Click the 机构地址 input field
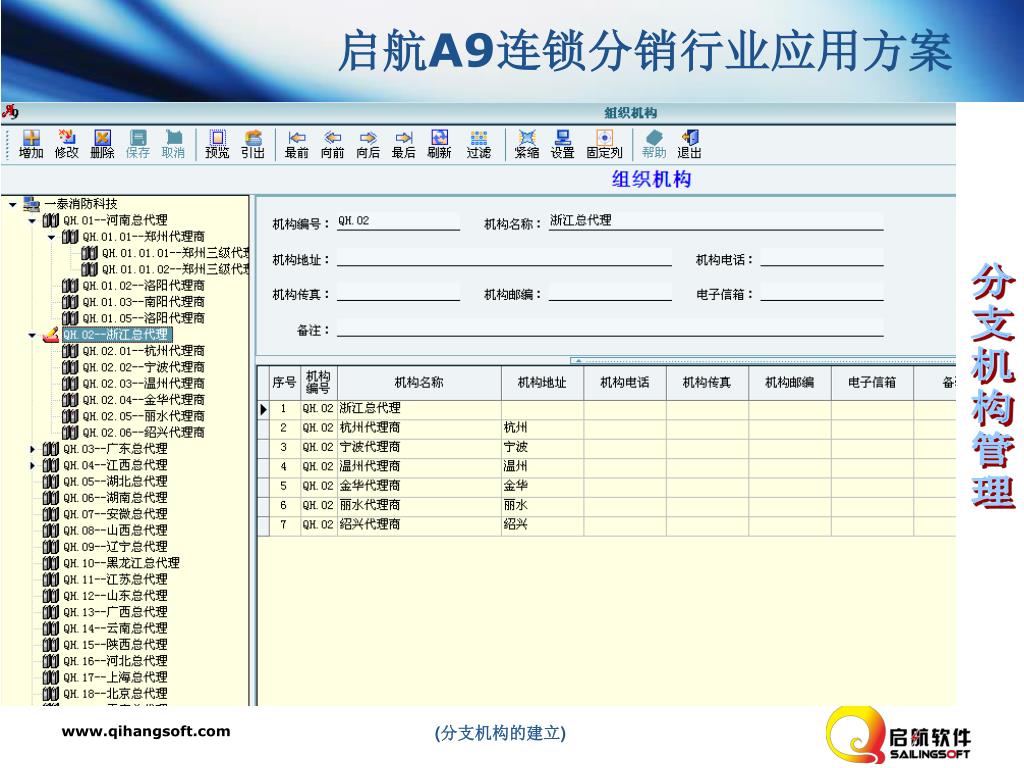This screenshot has height=768, width=1024. pyautogui.click(x=504, y=258)
